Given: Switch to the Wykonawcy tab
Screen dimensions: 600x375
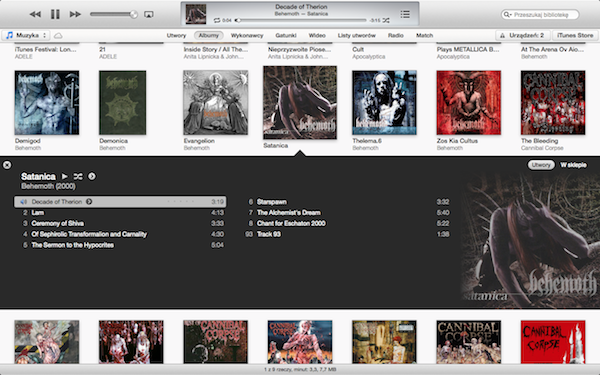Looking at the screenshot, I should pyautogui.click(x=247, y=35).
